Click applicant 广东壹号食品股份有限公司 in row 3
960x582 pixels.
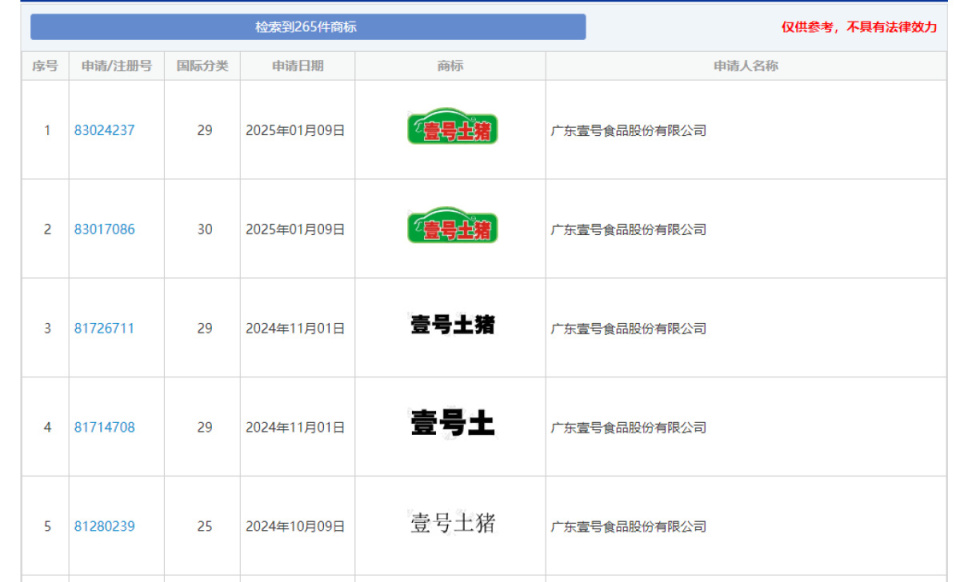tap(629, 329)
